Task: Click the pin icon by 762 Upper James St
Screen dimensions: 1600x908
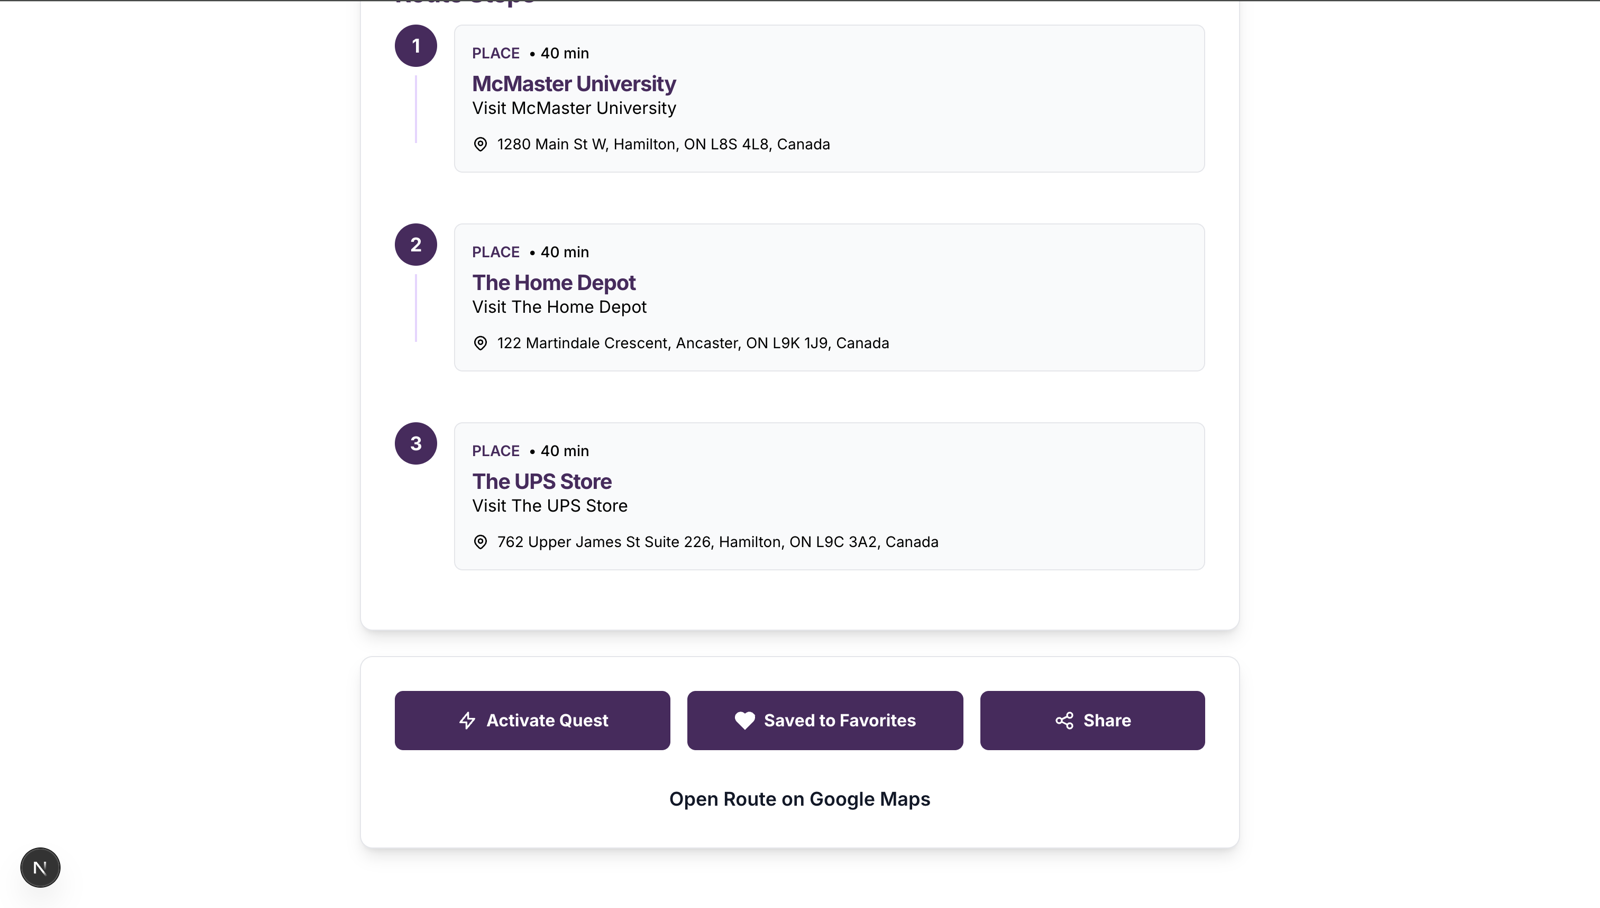Action: click(x=480, y=542)
